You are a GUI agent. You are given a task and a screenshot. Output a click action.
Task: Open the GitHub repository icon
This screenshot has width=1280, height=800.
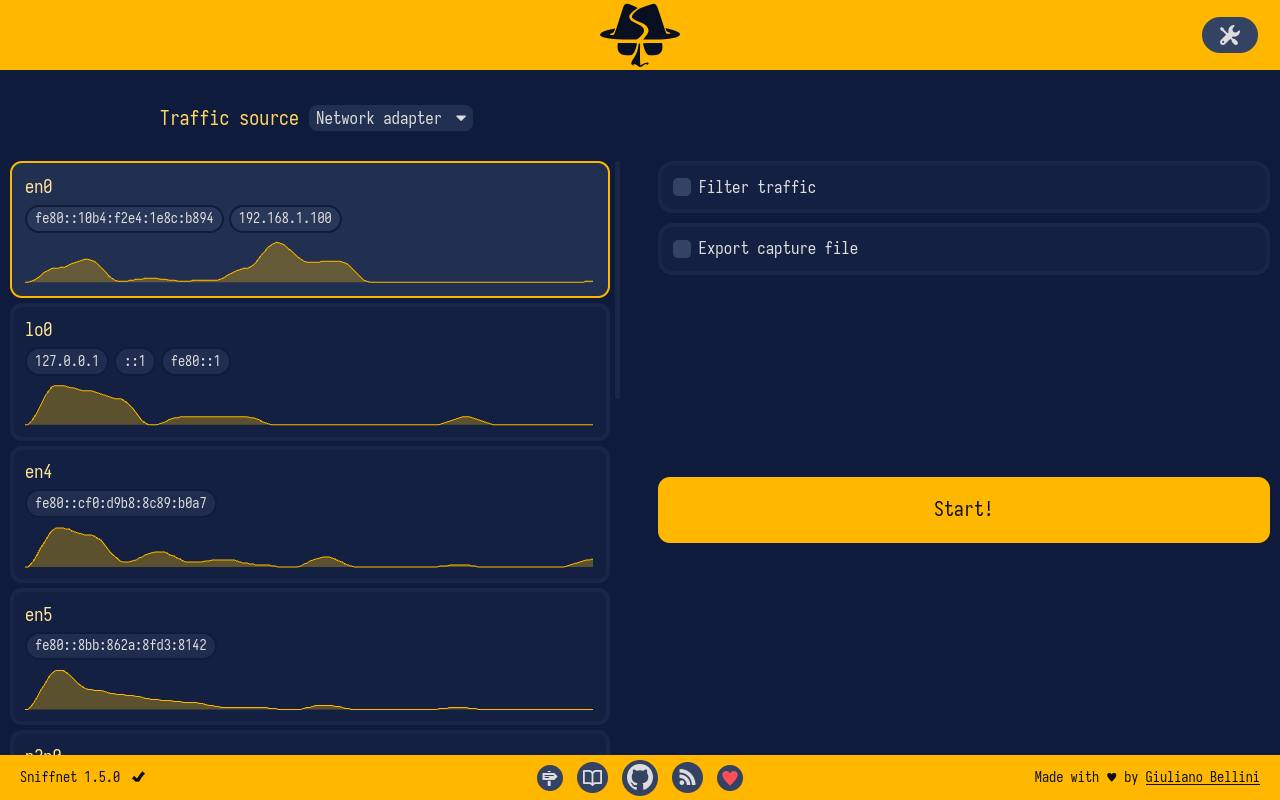[640, 778]
